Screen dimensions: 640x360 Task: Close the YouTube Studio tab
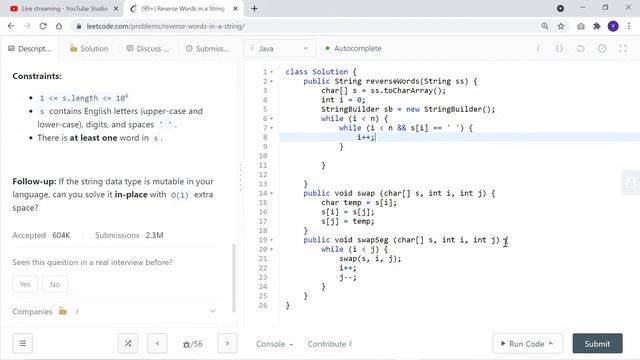coord(116,8)
